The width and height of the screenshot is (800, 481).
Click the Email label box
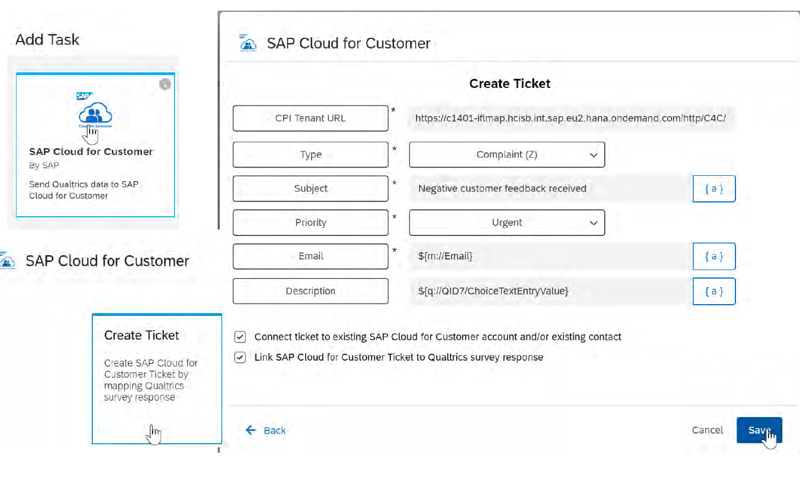[x=310, y=256]
